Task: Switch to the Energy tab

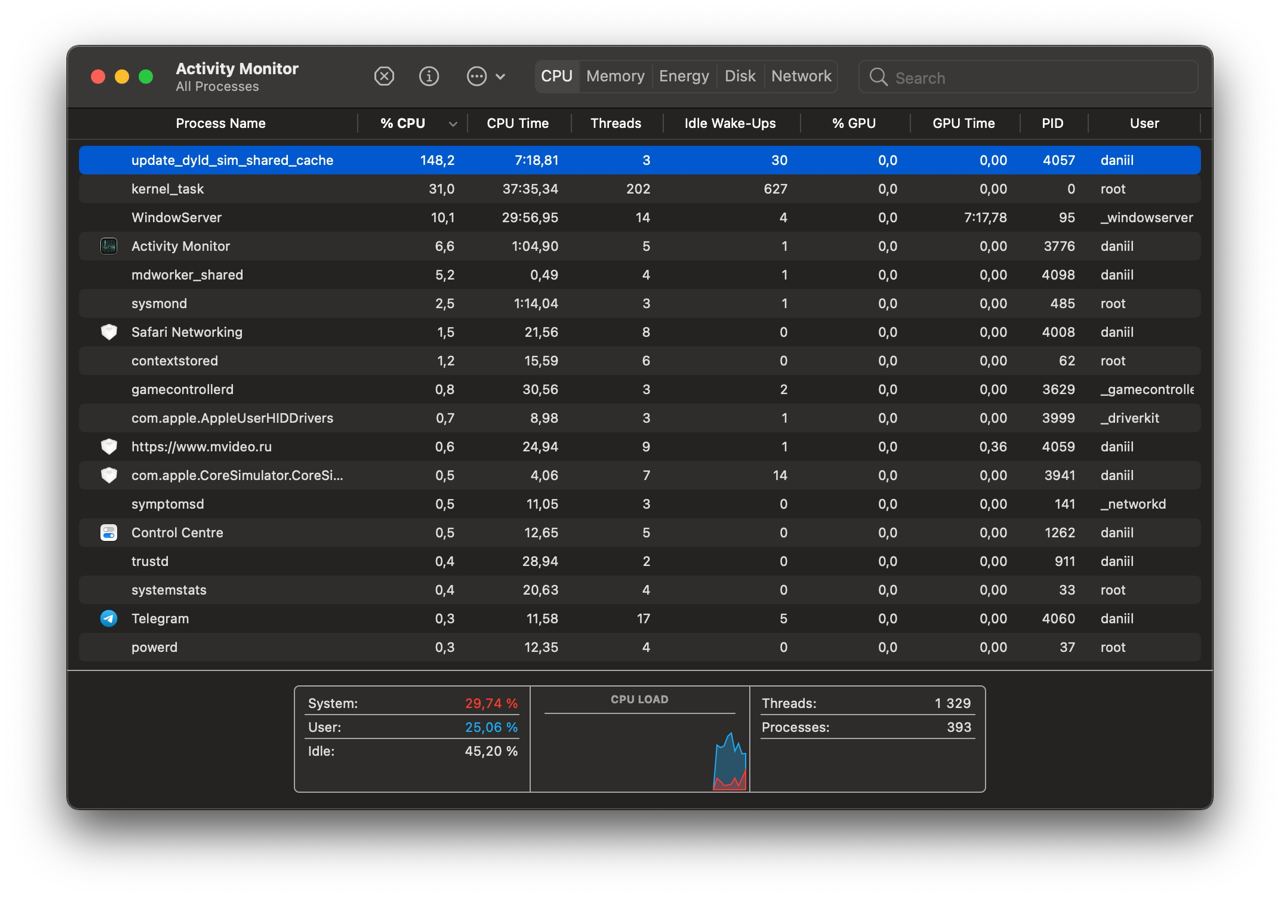Action: coord(684,76)
